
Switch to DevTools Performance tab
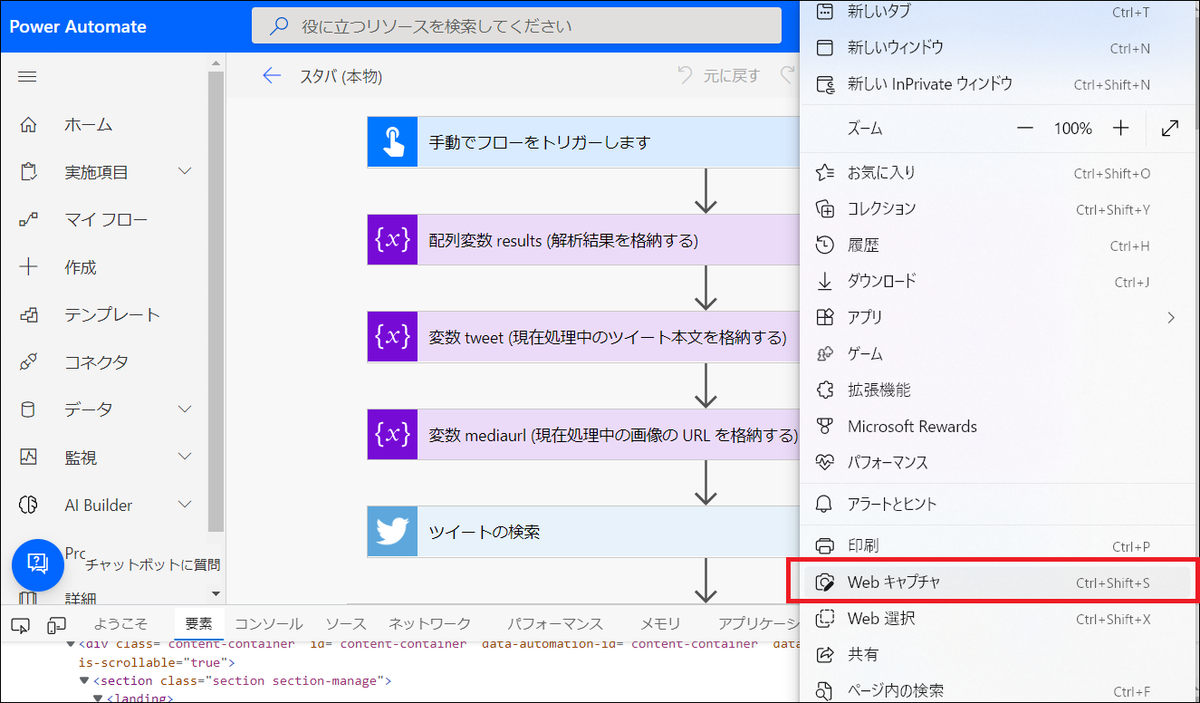click(555, 624)
